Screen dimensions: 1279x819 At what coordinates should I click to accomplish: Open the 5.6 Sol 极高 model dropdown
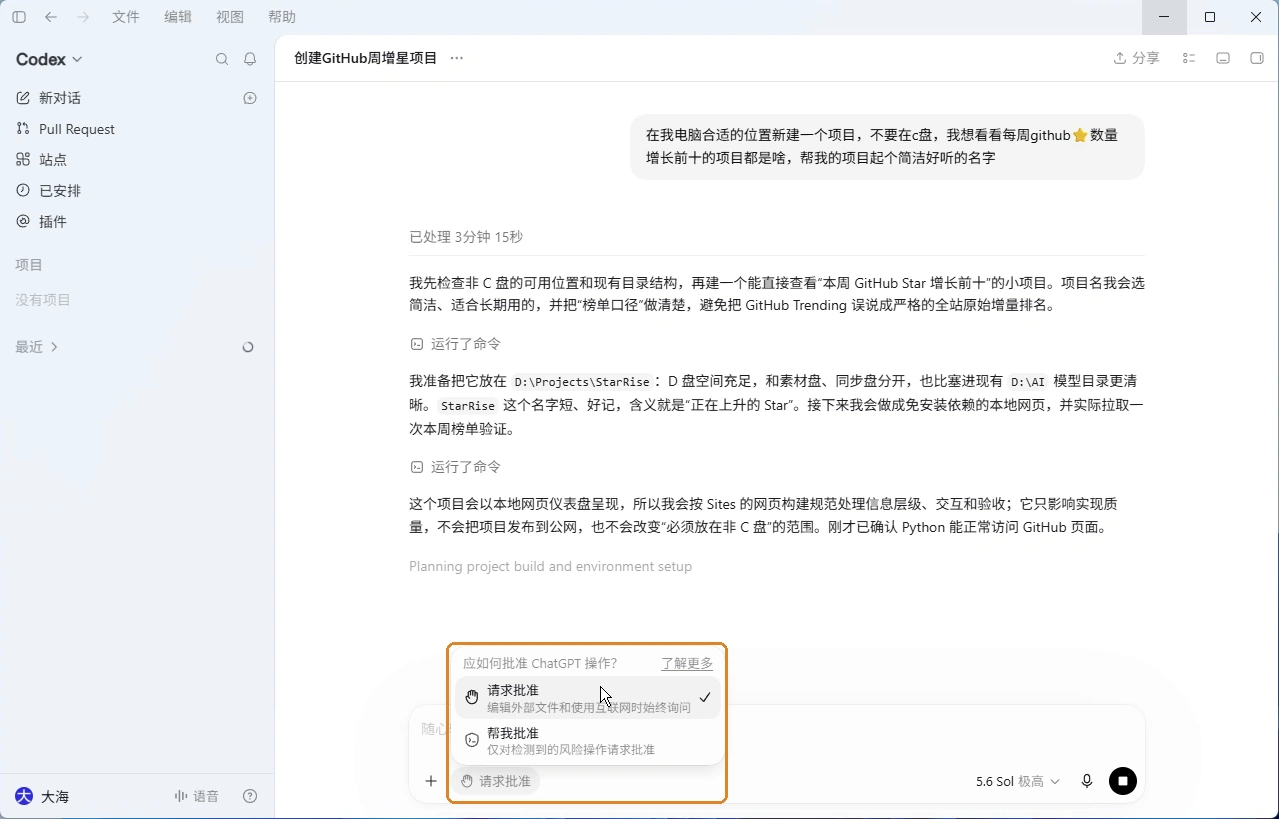click(1017, 781)
